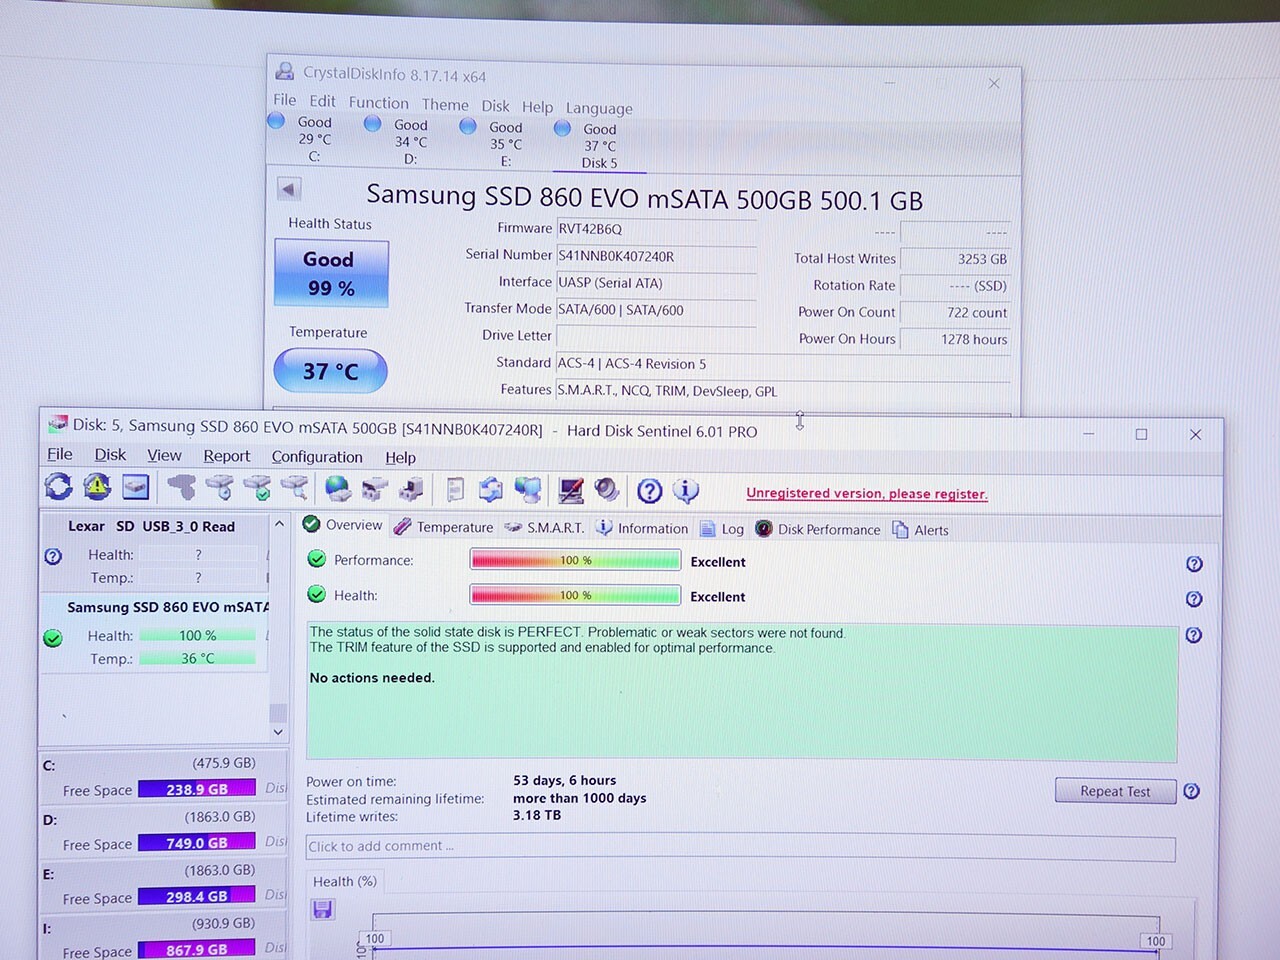The width and height of the screenshot is (1280, 960).
Task: Click the question mark icon beside Lexar Health
Action: [x=53, y=556]
